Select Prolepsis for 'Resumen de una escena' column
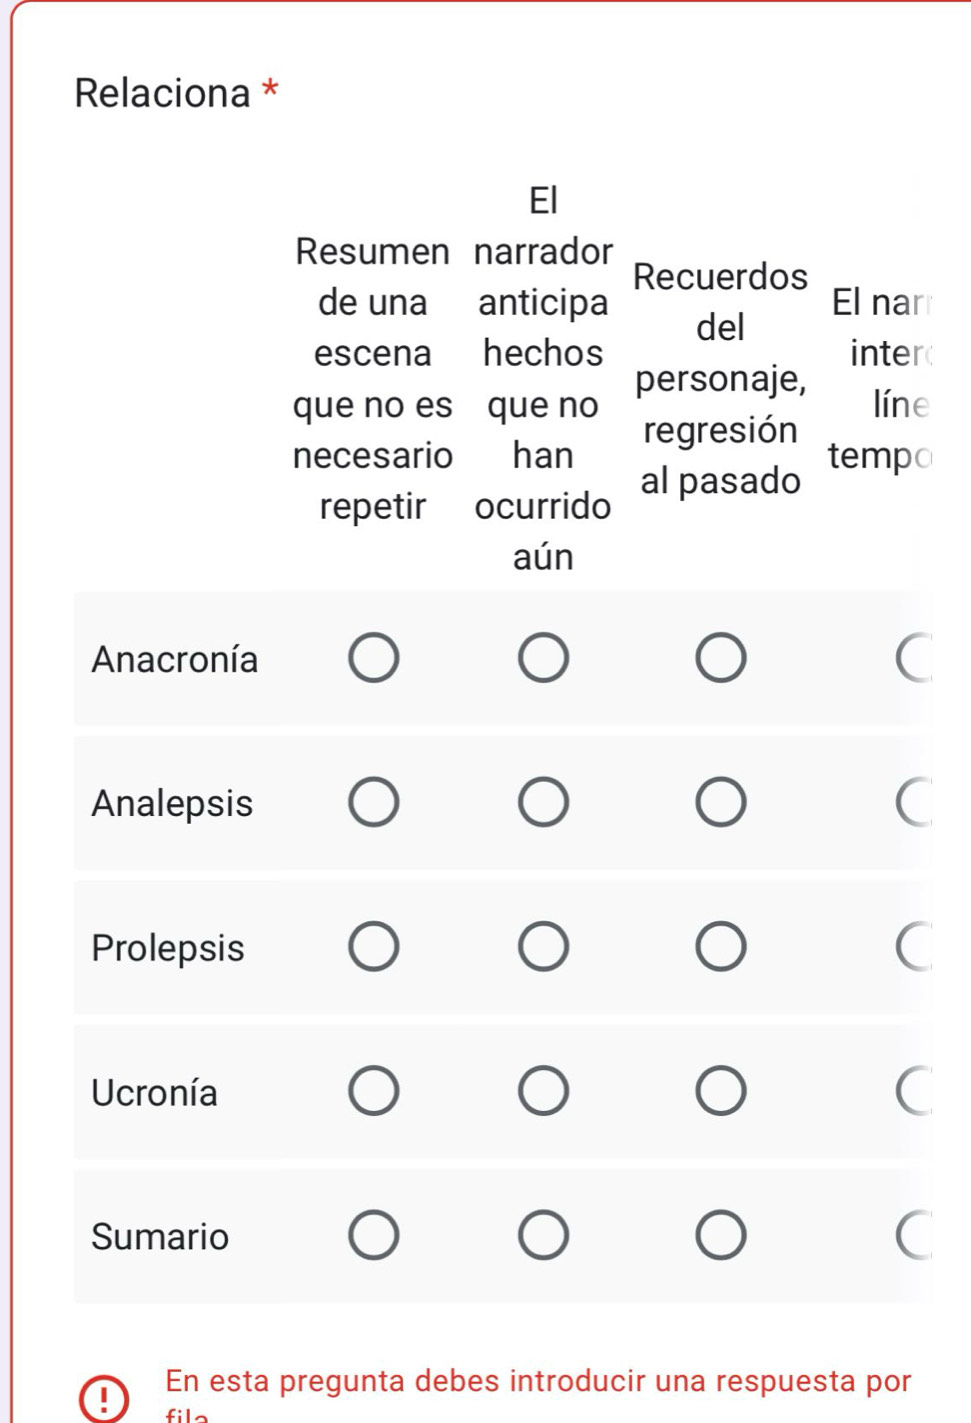 point(374,947)
